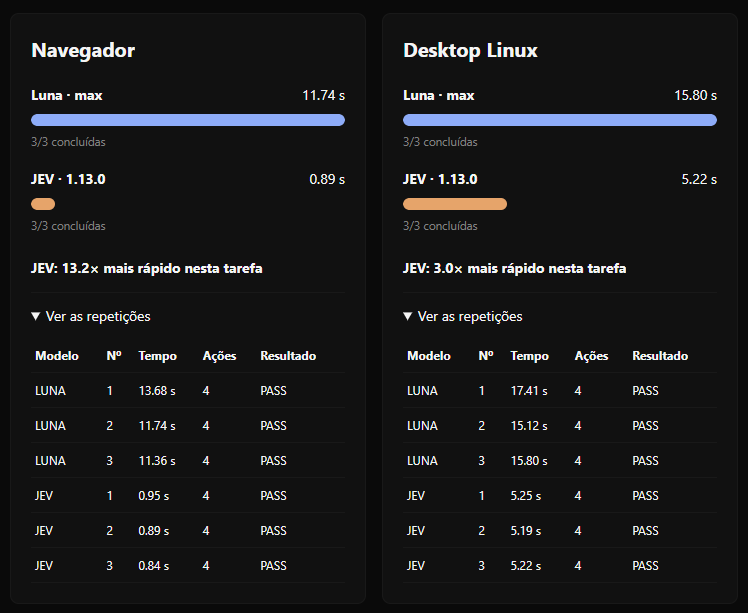Click the Modelo column header in Navegador table

[x=57, y=356]
